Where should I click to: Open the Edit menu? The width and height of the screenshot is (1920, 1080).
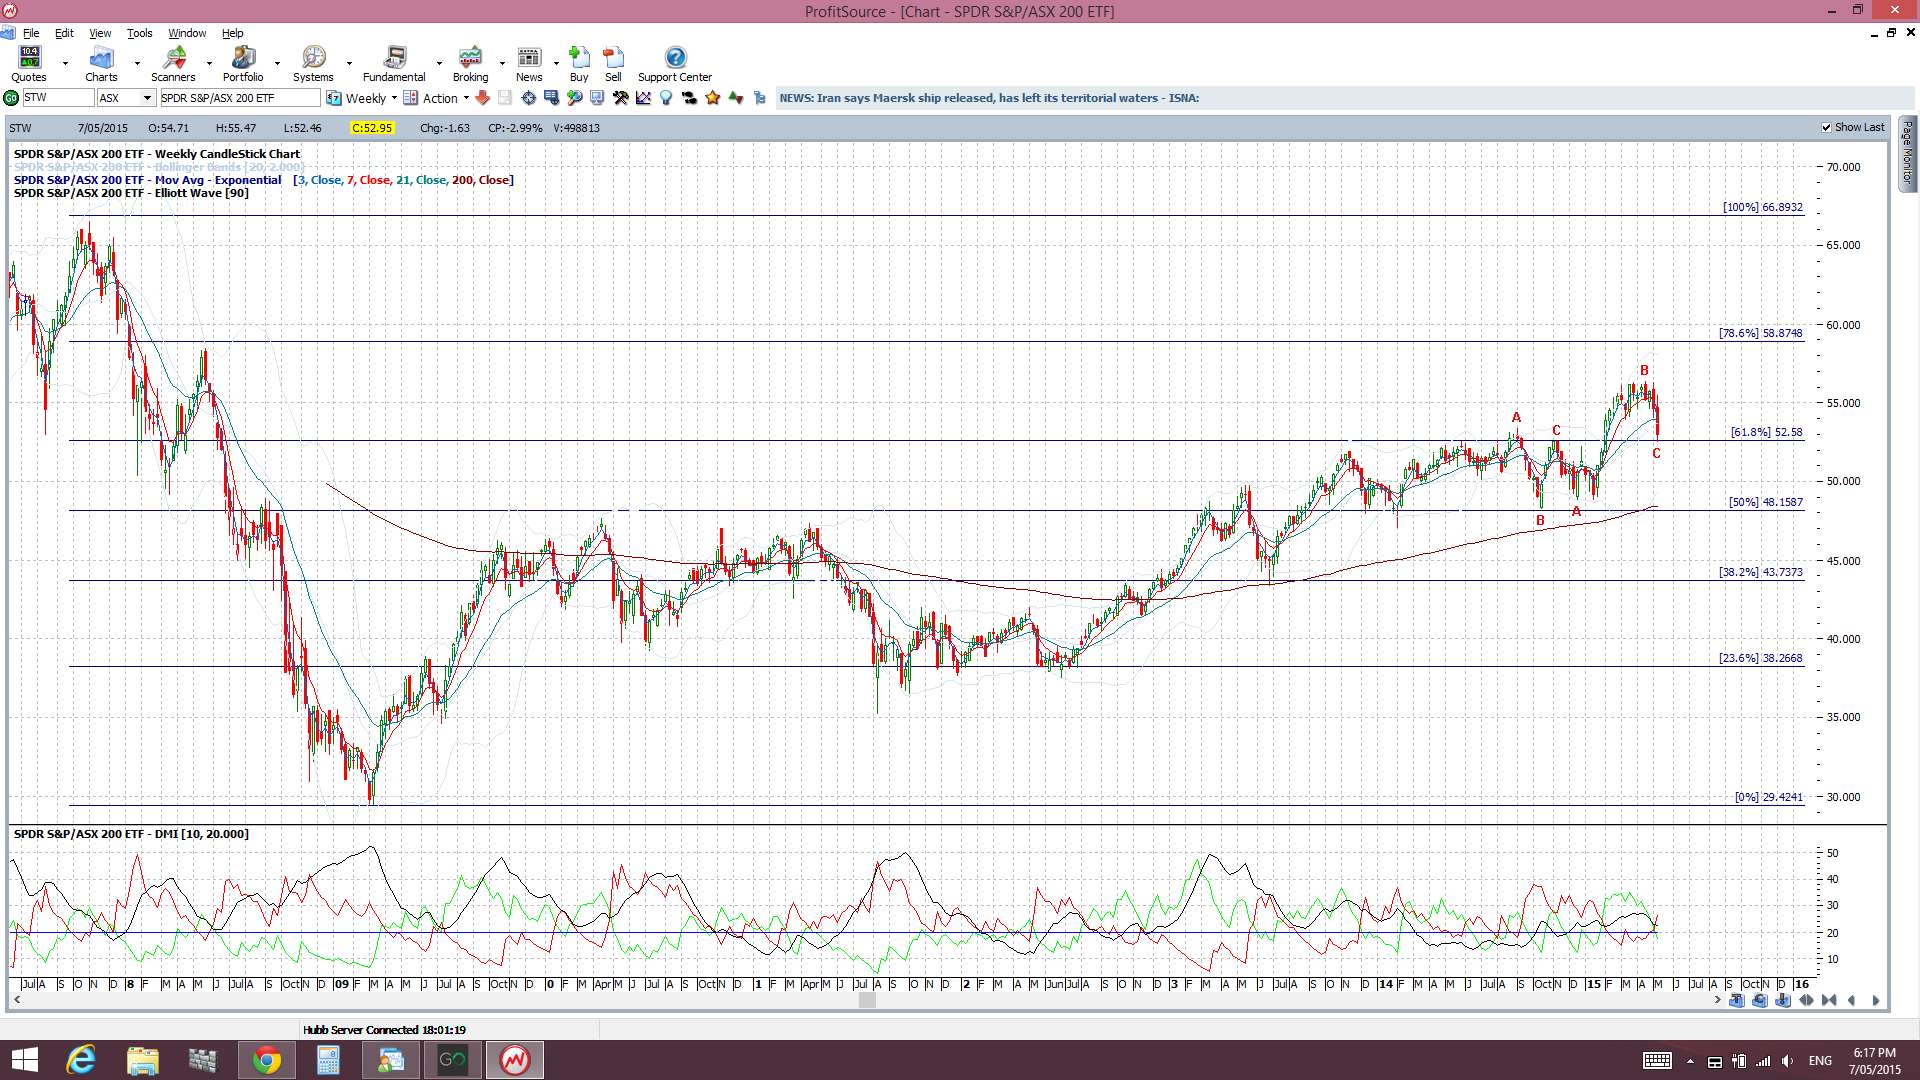point(64,33)
